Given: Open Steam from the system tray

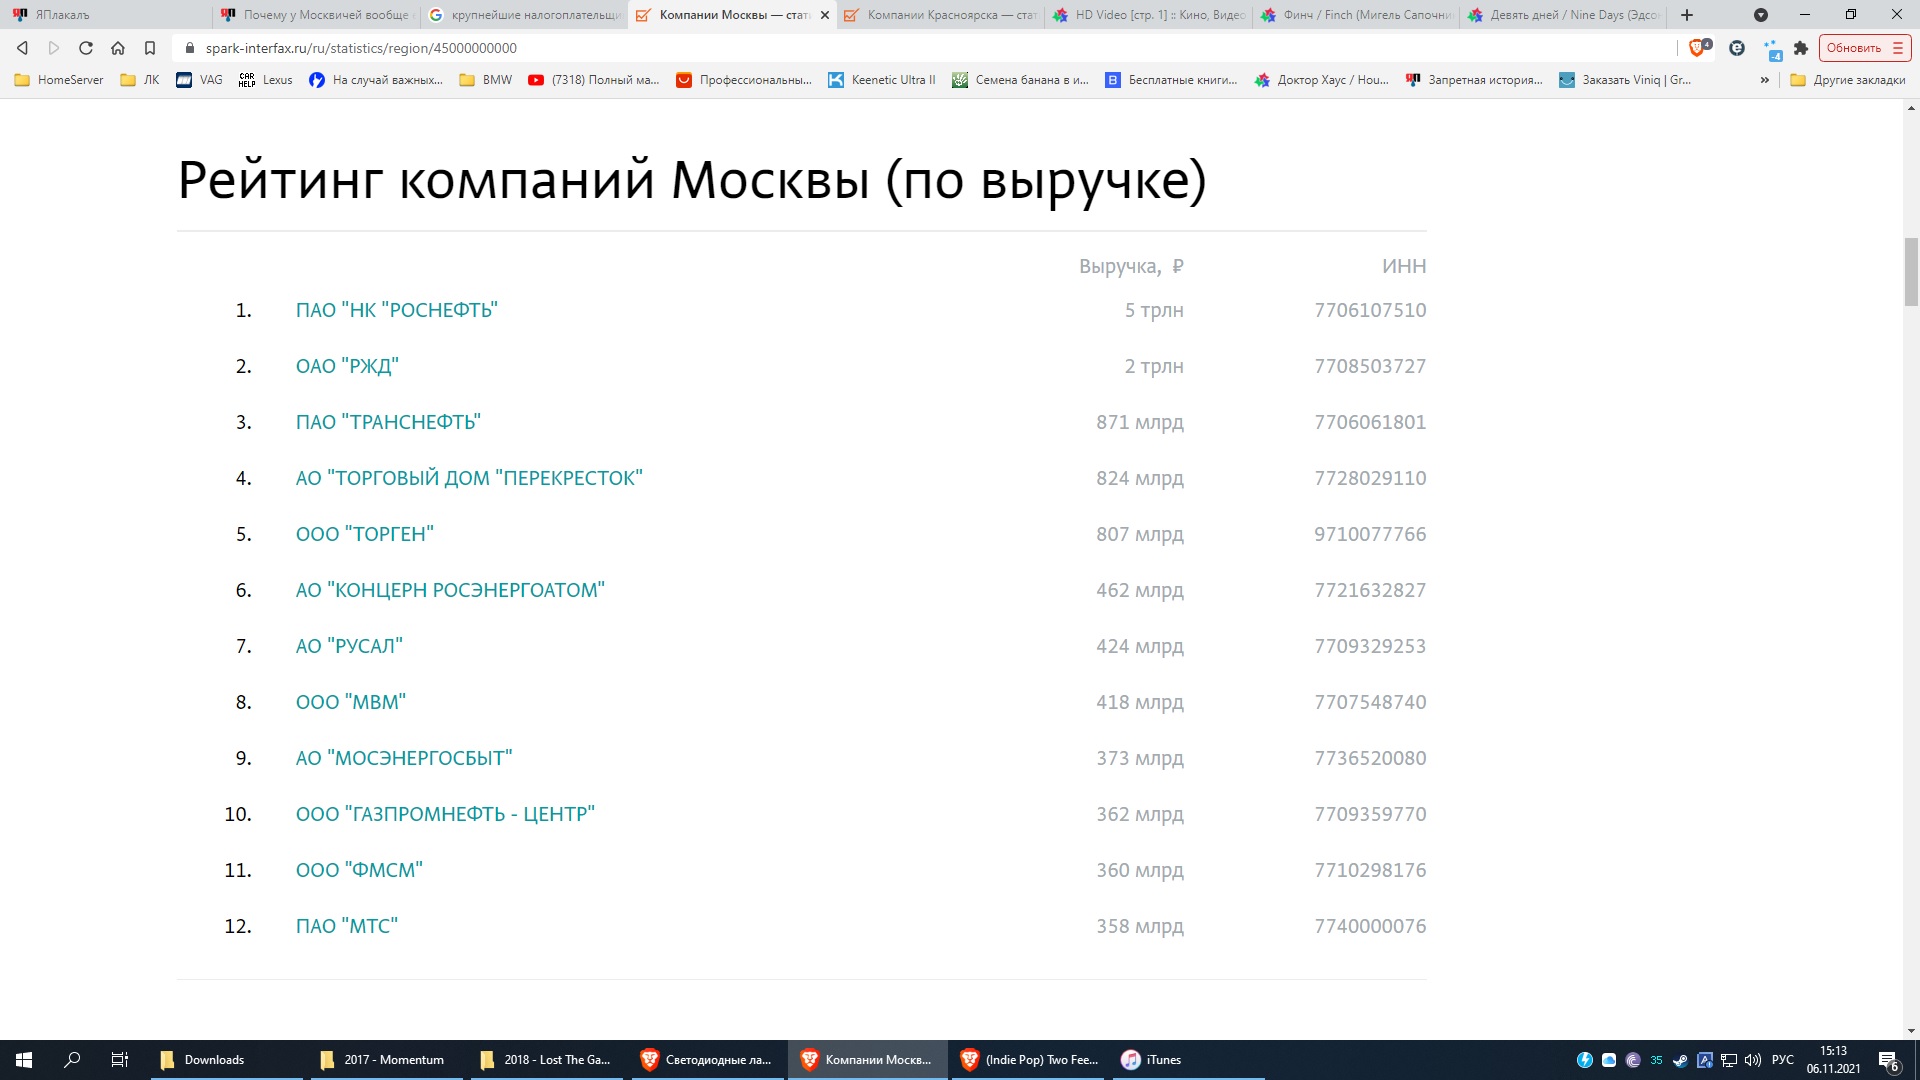Looking at the screenshot, I should pyautogui.click(x=1680, y=1060).
